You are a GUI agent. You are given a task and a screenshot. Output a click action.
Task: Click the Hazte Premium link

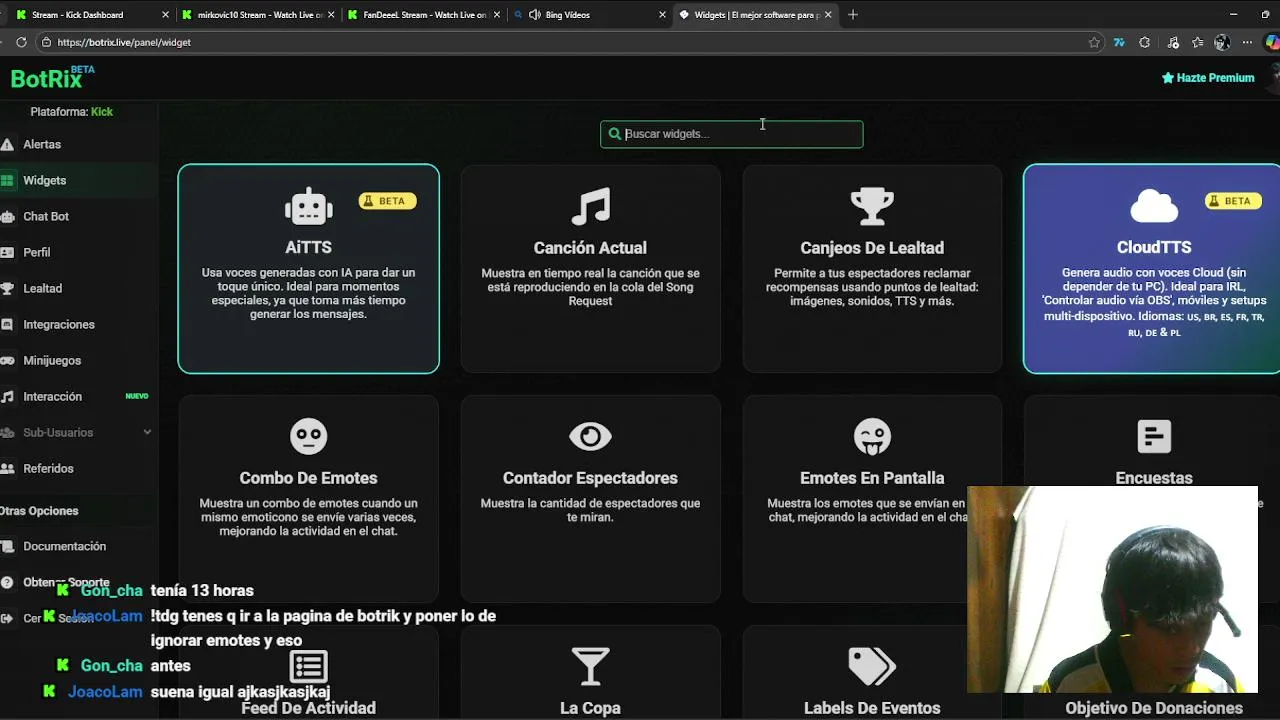(x=1208, y=78)
